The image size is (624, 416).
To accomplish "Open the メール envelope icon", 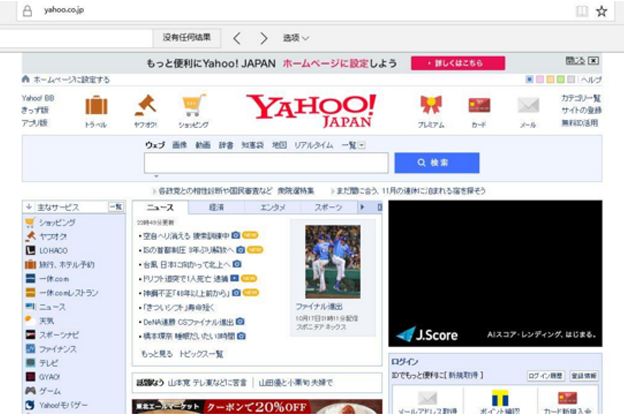I will pos(528,105).
